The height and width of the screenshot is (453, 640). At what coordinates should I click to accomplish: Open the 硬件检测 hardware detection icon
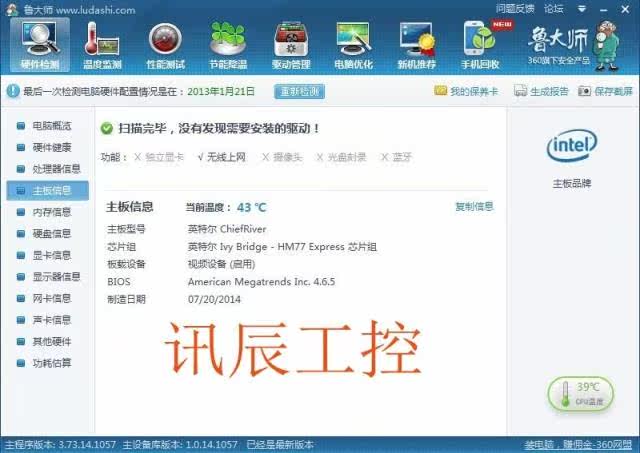click(x=40, y=44)
